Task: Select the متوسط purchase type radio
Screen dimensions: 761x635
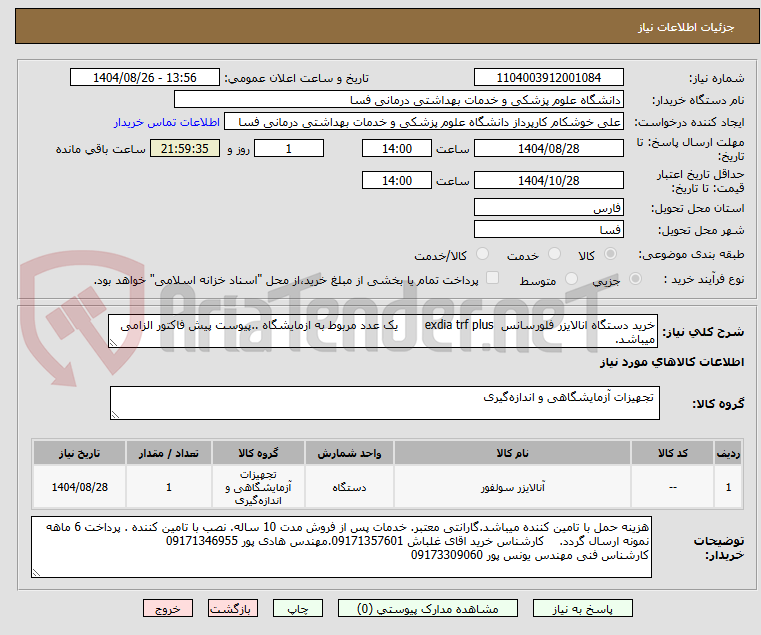Action: tap(572, 279)
